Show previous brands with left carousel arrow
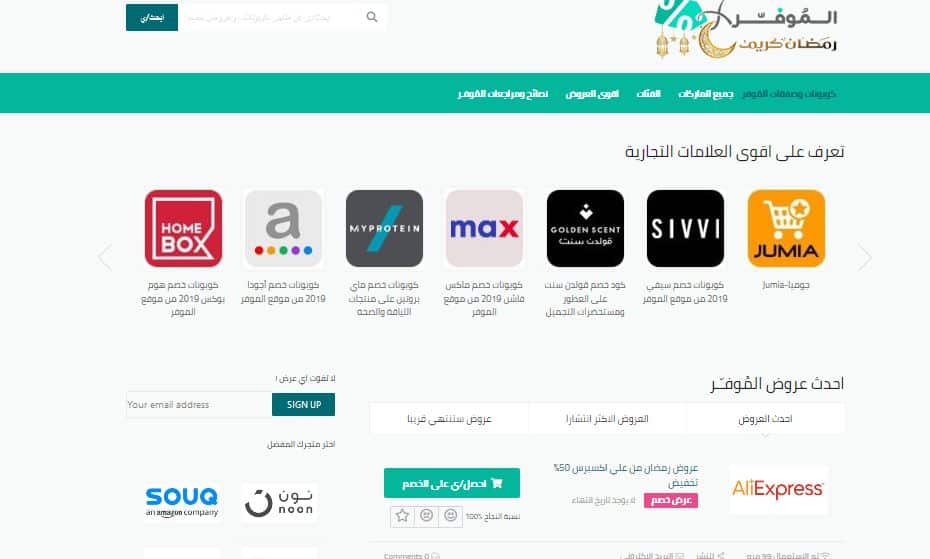Image resolution: width=930 pixels, height=559 pixels. [x=105, y=258]
